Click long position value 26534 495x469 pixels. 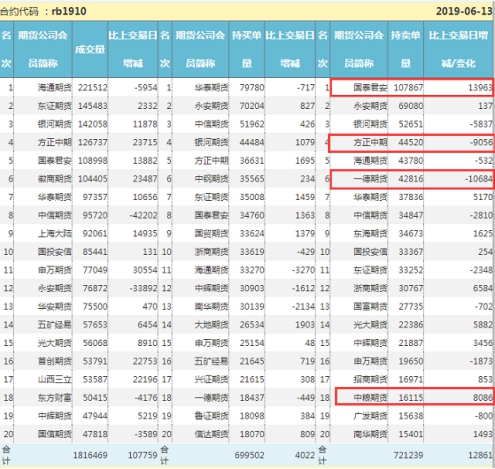[252, 325]
